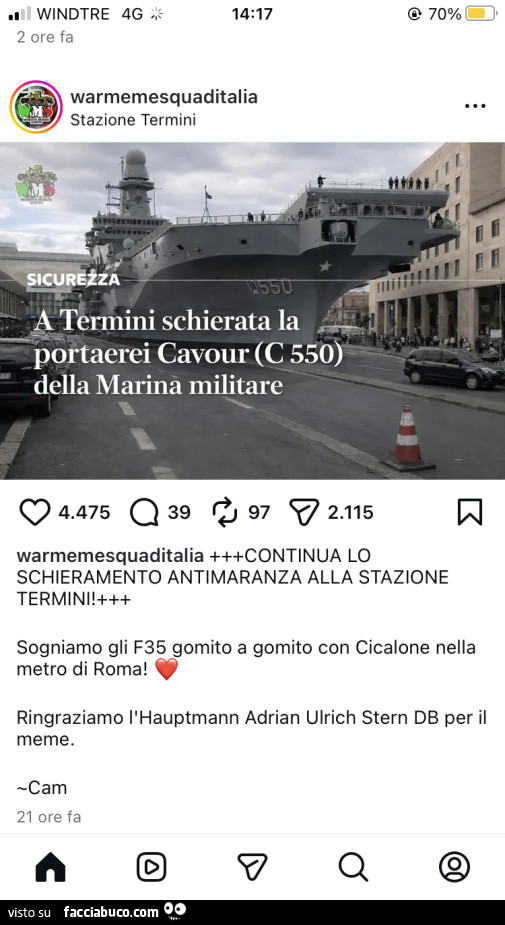
Task: Open the Profile tab icon
Action: click(454, 867)
